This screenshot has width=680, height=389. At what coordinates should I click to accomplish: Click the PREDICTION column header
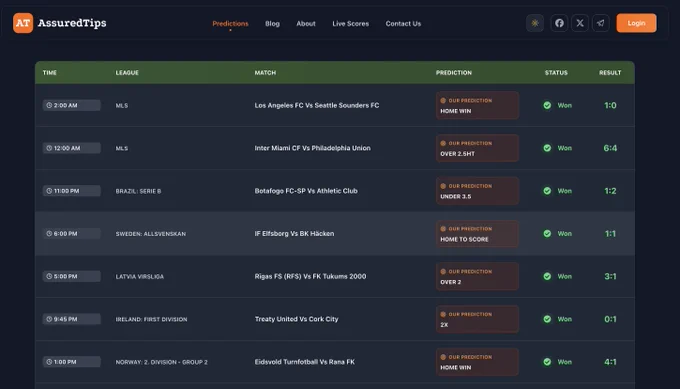[x=454, y=72]
